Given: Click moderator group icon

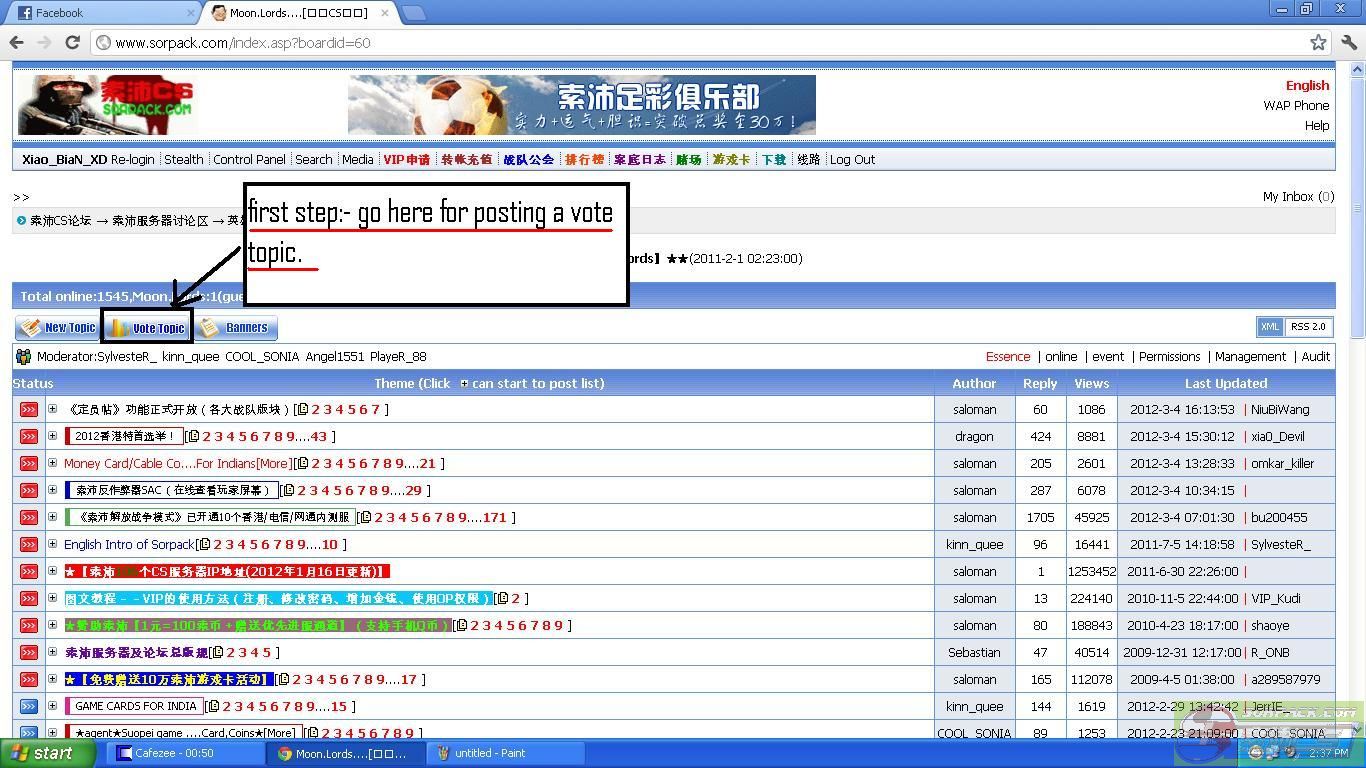Looking at the screenshot, I should click(23, 357).
